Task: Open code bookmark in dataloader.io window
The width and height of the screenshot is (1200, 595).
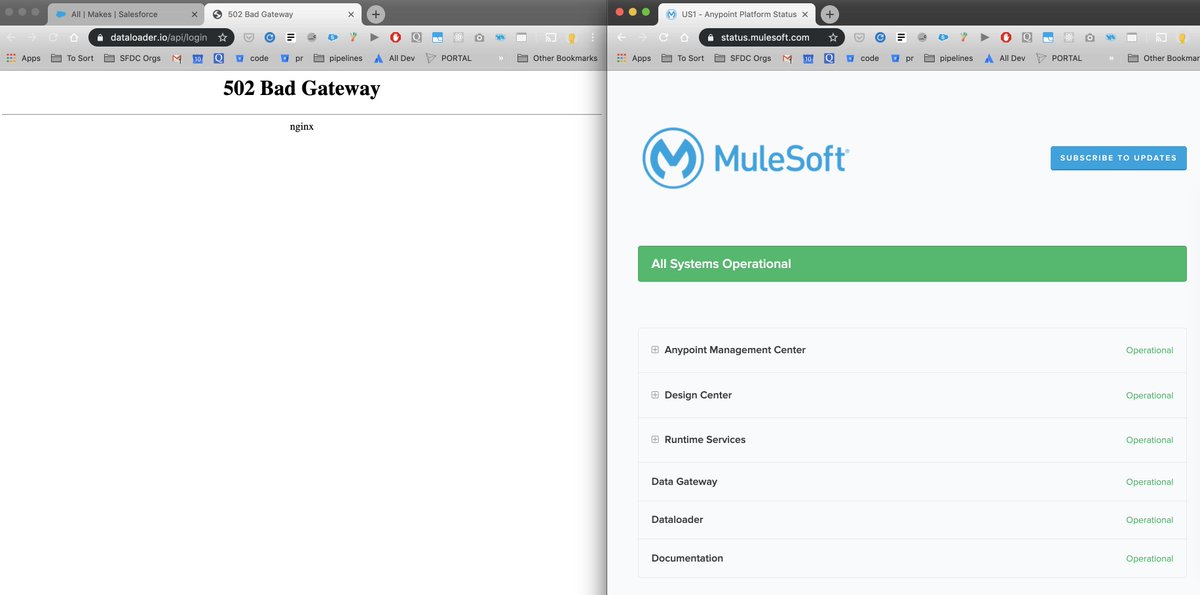Action: (251, 58)
